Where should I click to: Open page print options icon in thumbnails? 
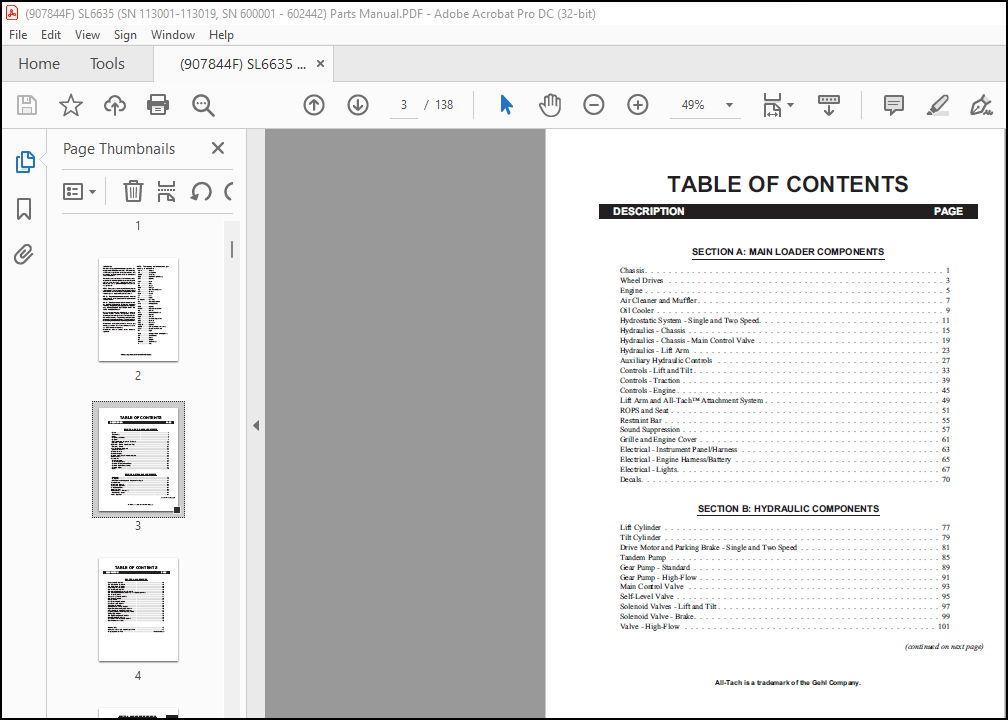(x=166, y=191)
